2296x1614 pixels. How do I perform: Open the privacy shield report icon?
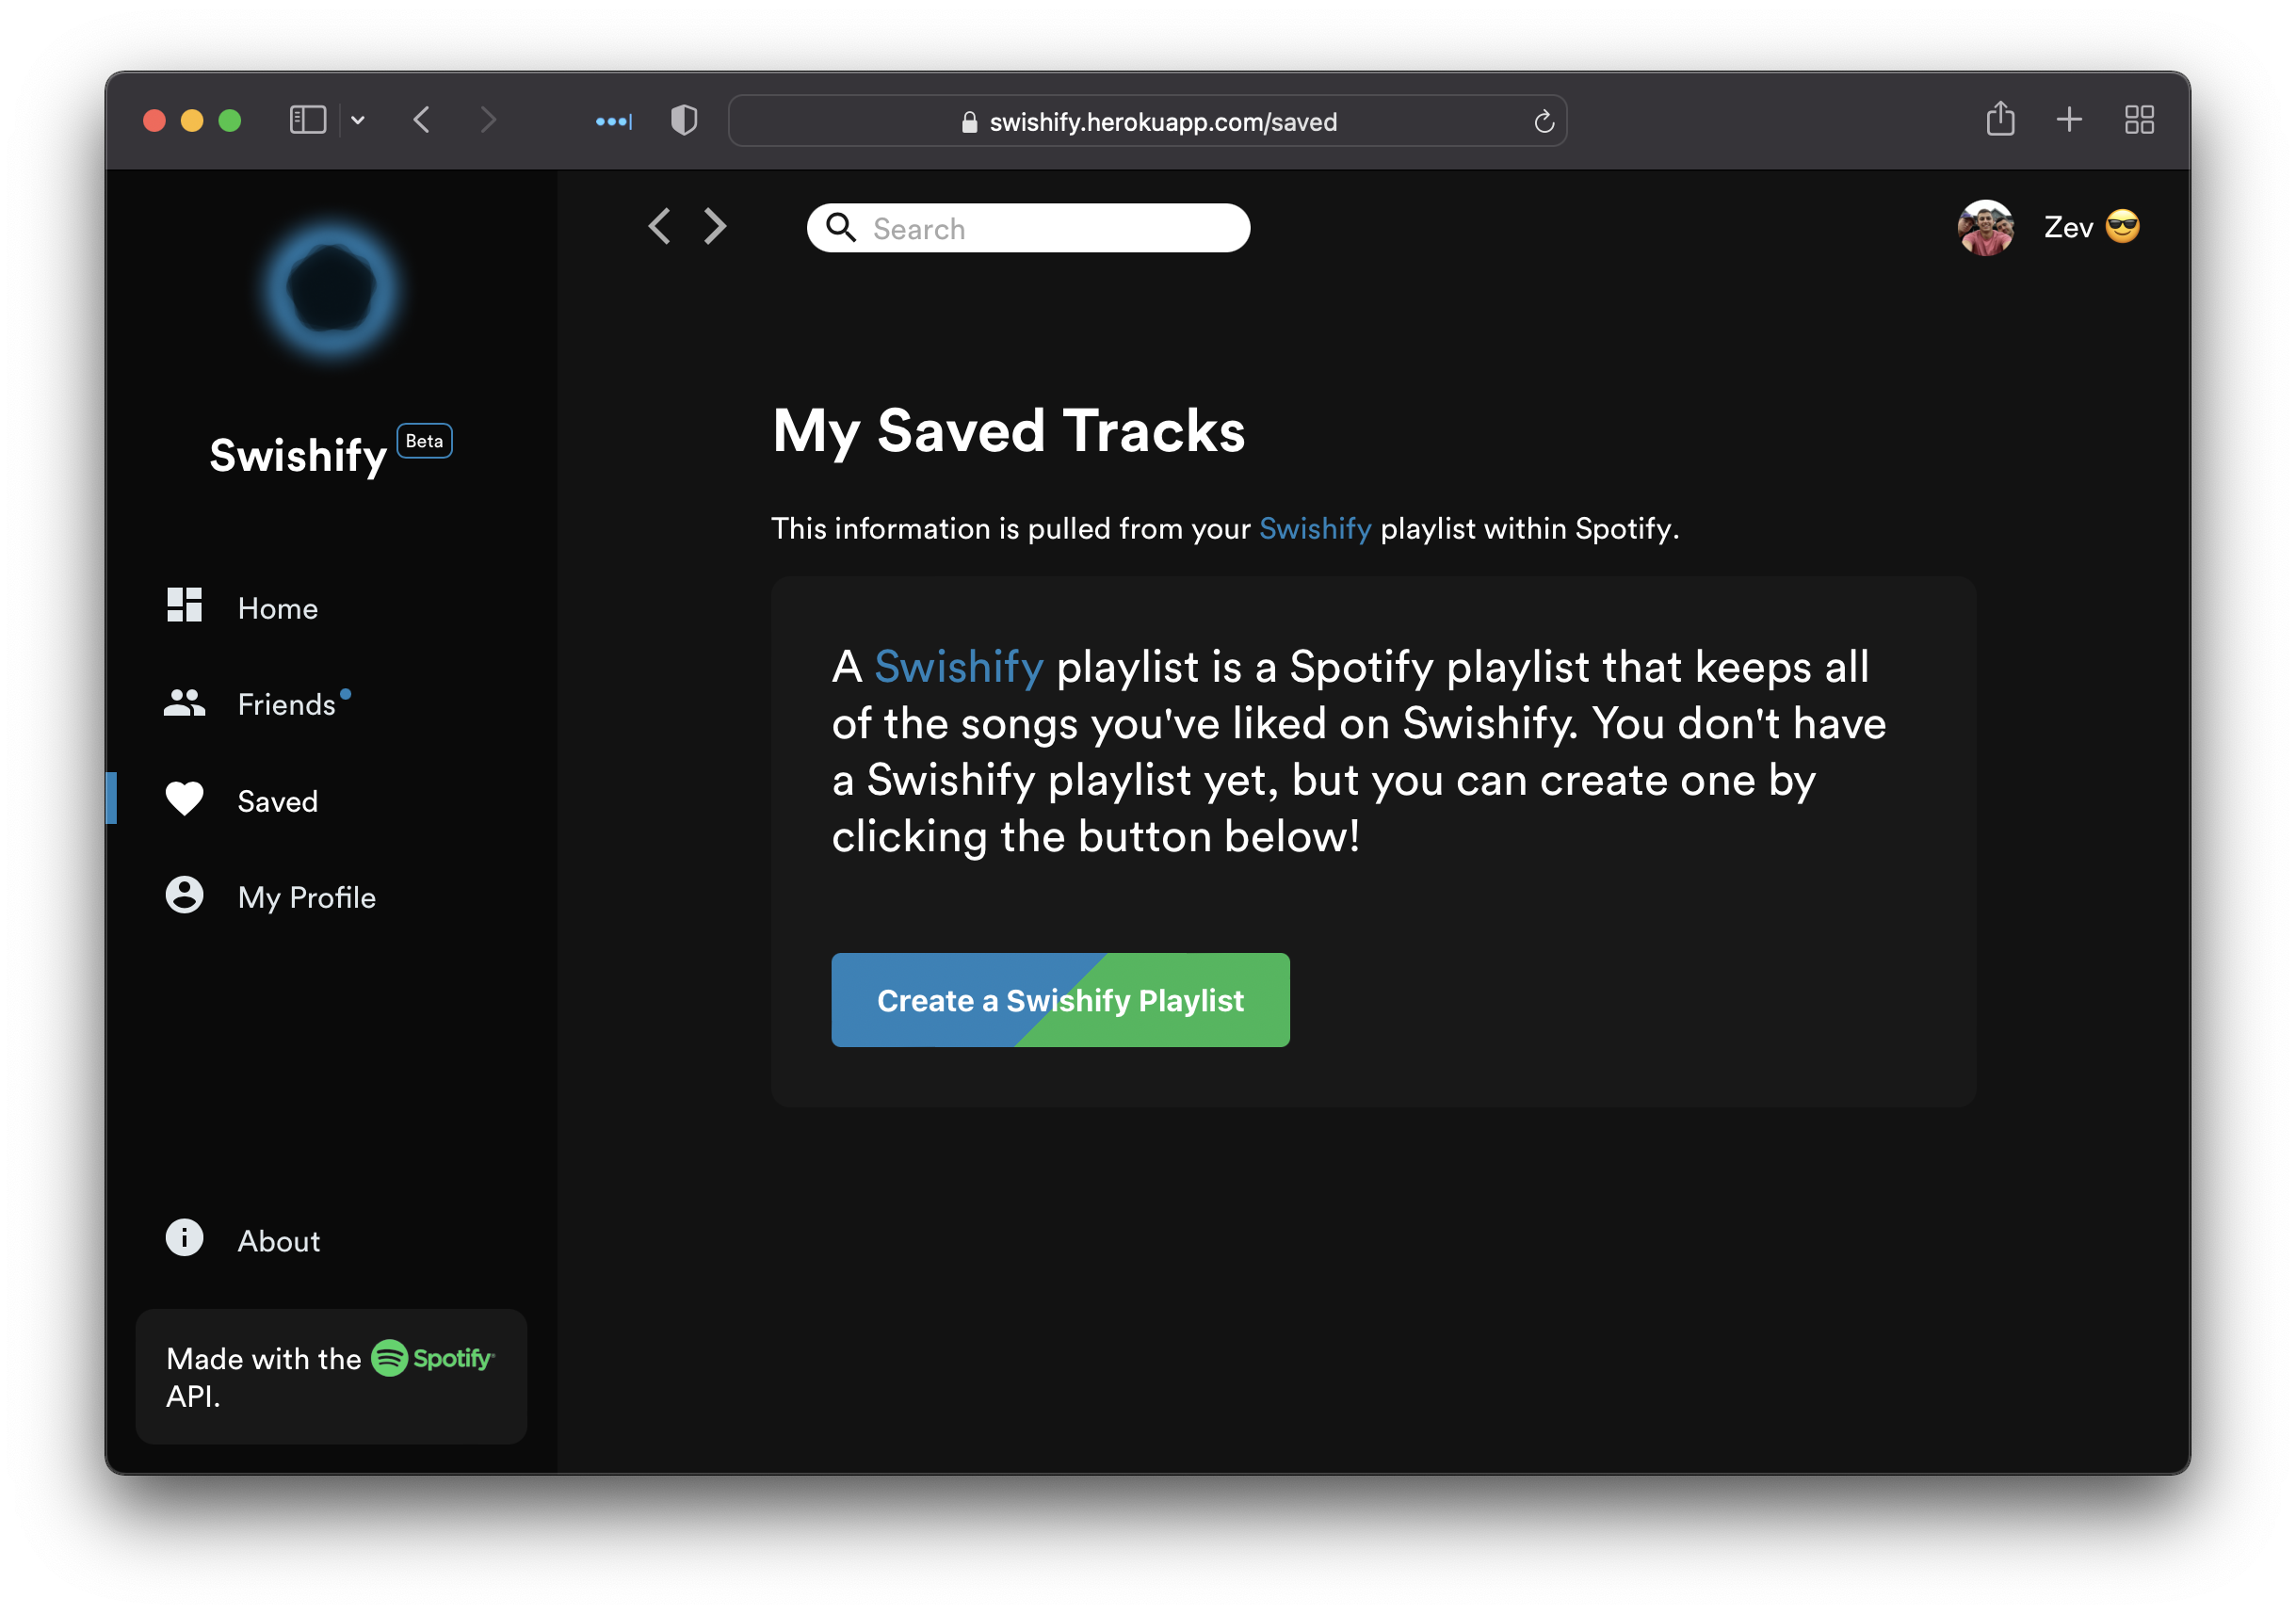pyautogui.click(x=684, y=120)
